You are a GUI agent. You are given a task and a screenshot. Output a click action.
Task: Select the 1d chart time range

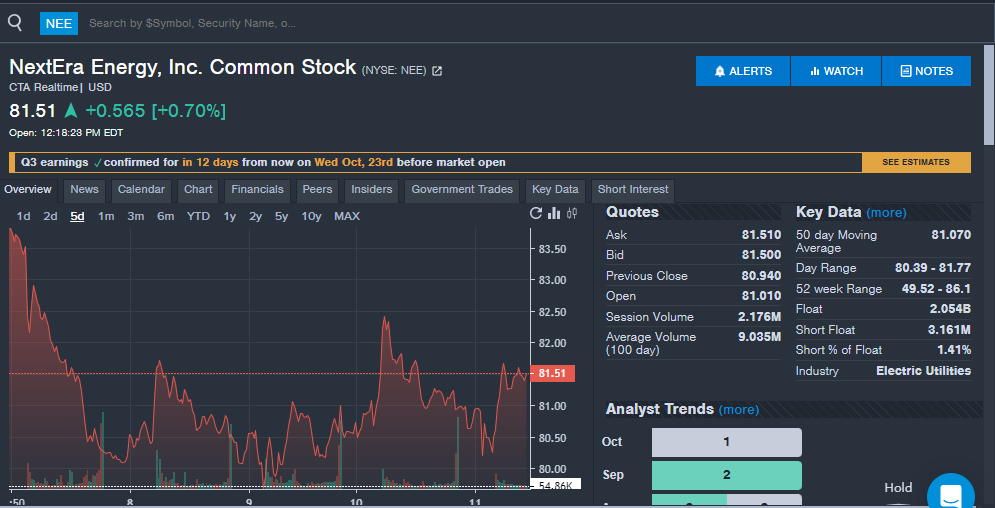click(24, 216)
